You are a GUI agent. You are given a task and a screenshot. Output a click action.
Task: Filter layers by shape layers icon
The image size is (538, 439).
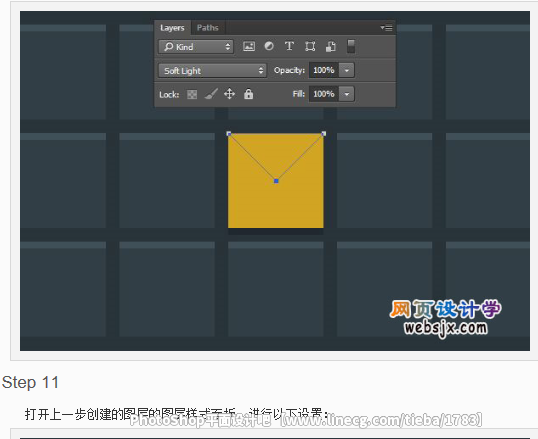pyautogui.click(x=310, y=46)
